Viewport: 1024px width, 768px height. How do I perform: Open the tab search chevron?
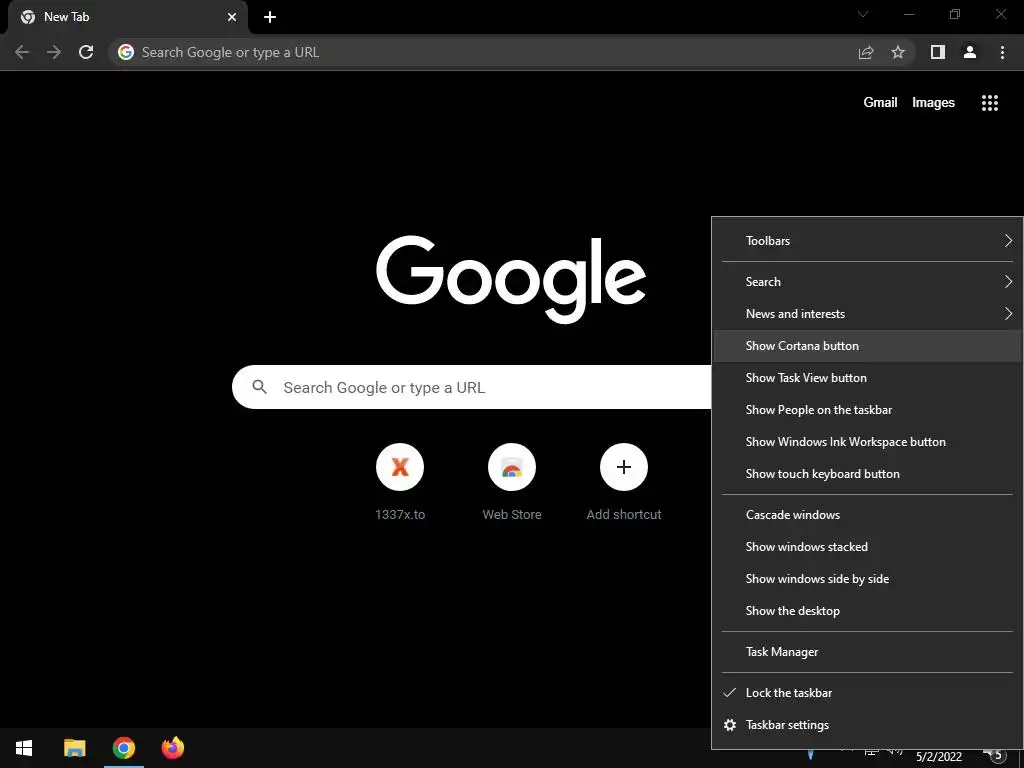click(863, 14)
